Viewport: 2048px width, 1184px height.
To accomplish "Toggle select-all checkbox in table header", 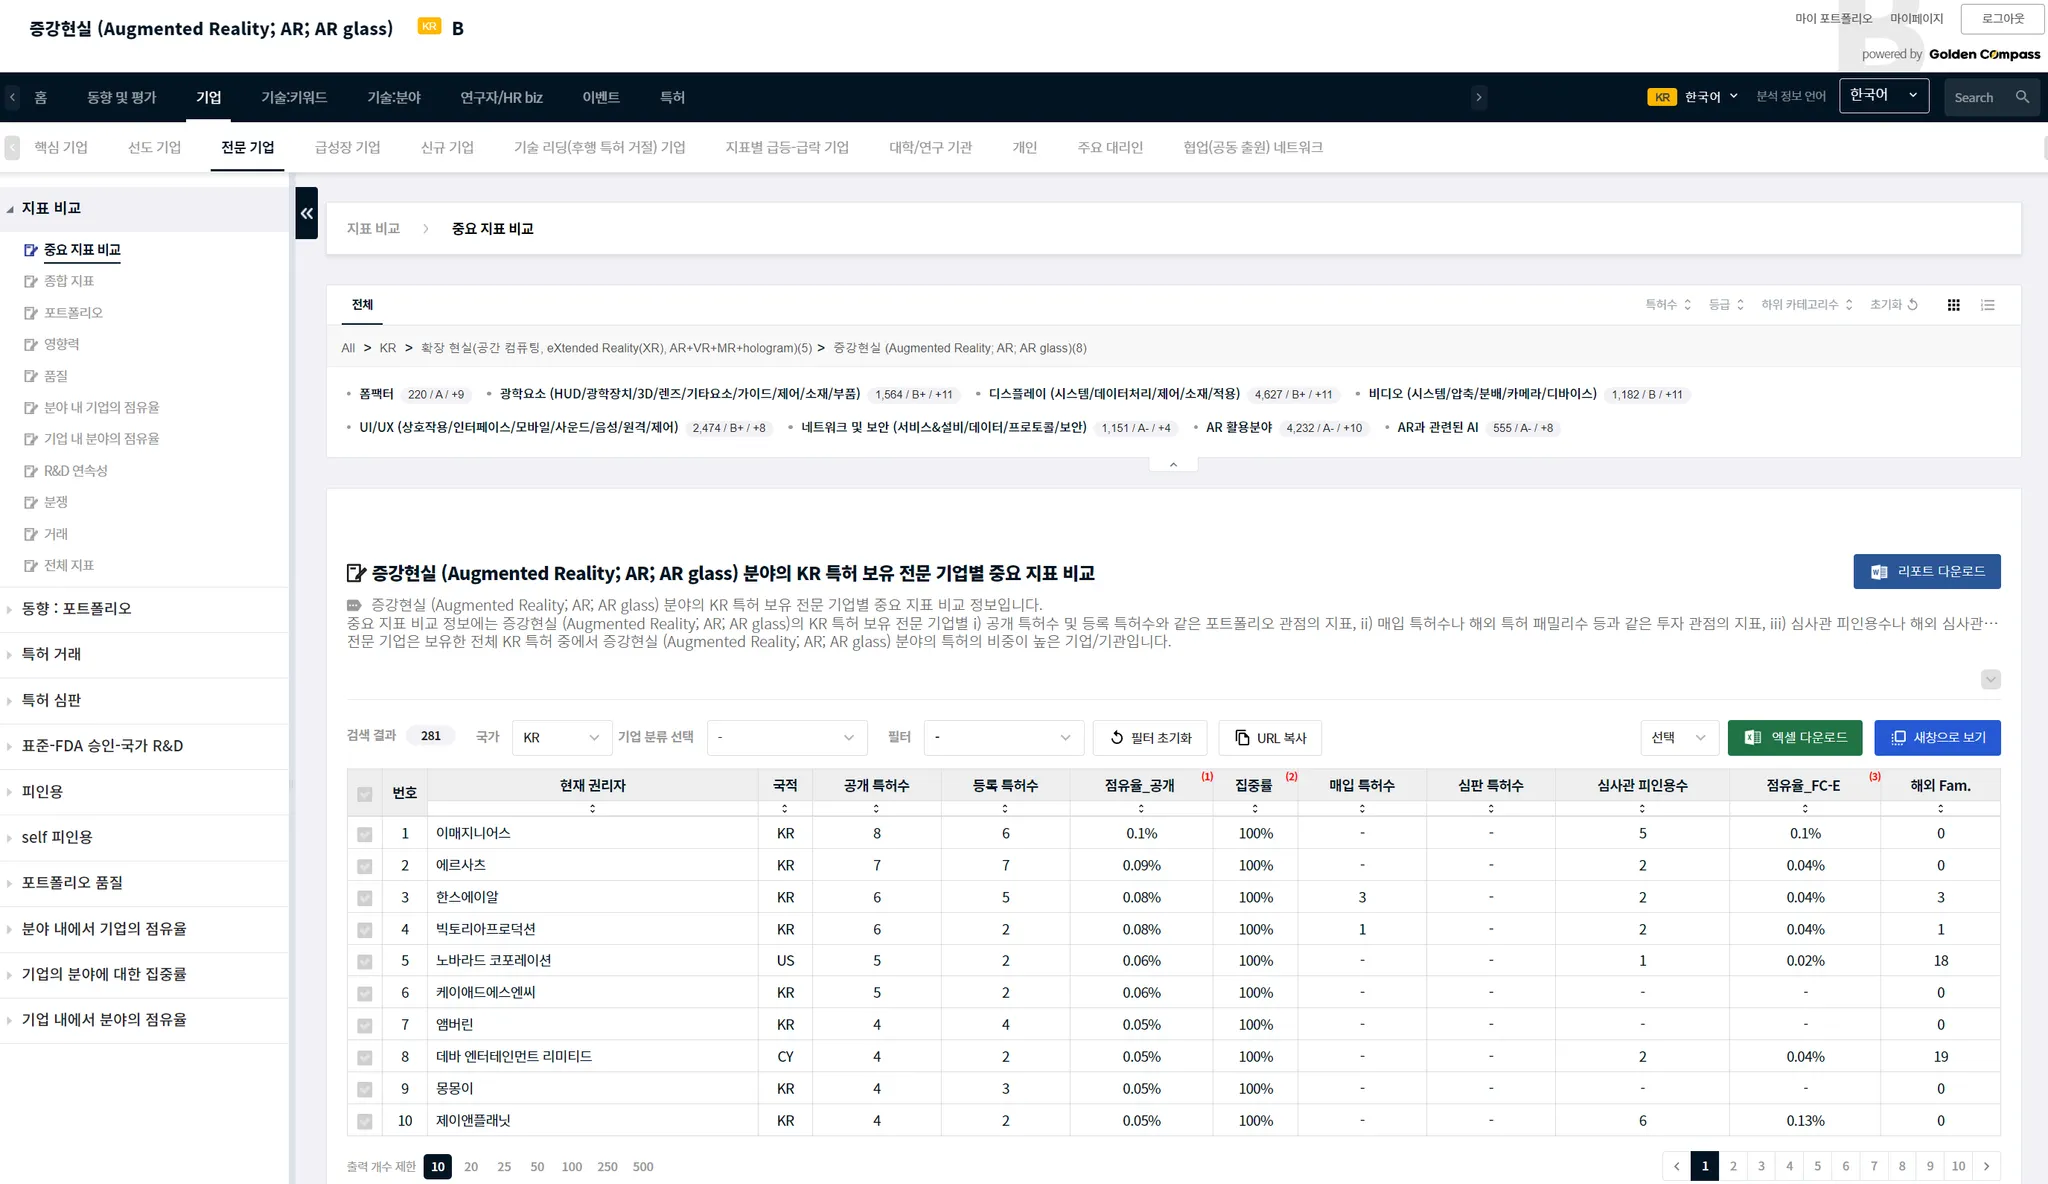I will 365,794.
